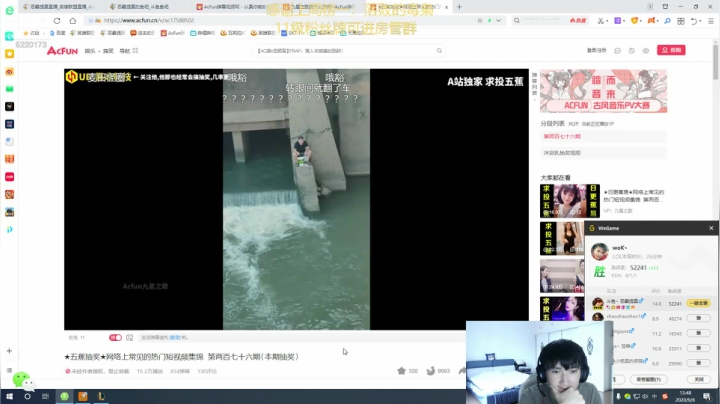The image size is (720, 404).
Task: Switch to the third AcFun browser tab
Action: click(234, 7)
